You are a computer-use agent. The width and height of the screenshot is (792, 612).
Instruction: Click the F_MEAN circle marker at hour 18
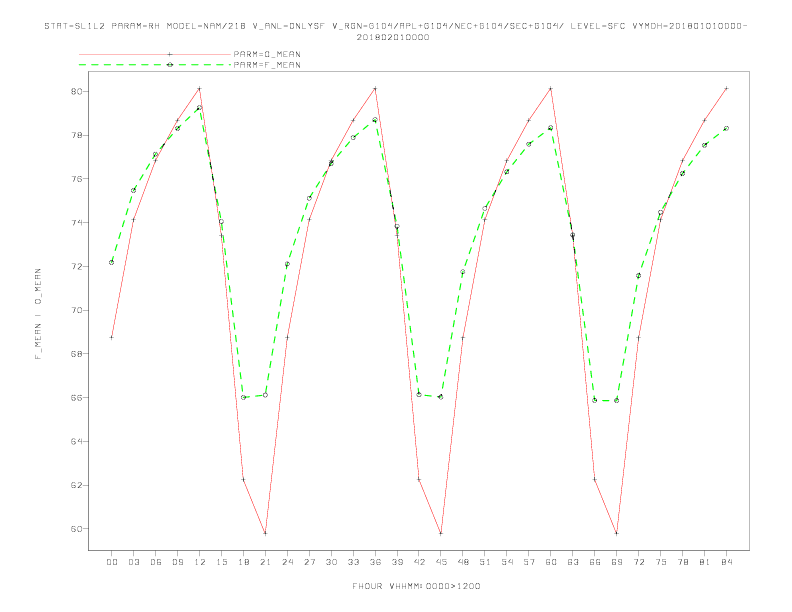243,397
